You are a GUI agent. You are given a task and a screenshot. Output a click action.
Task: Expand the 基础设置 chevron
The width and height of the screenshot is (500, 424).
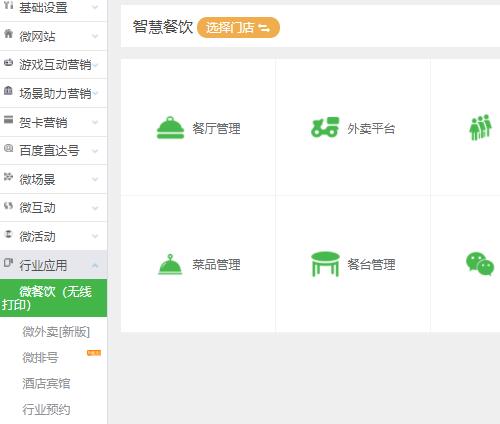click(x=95, y=7)
